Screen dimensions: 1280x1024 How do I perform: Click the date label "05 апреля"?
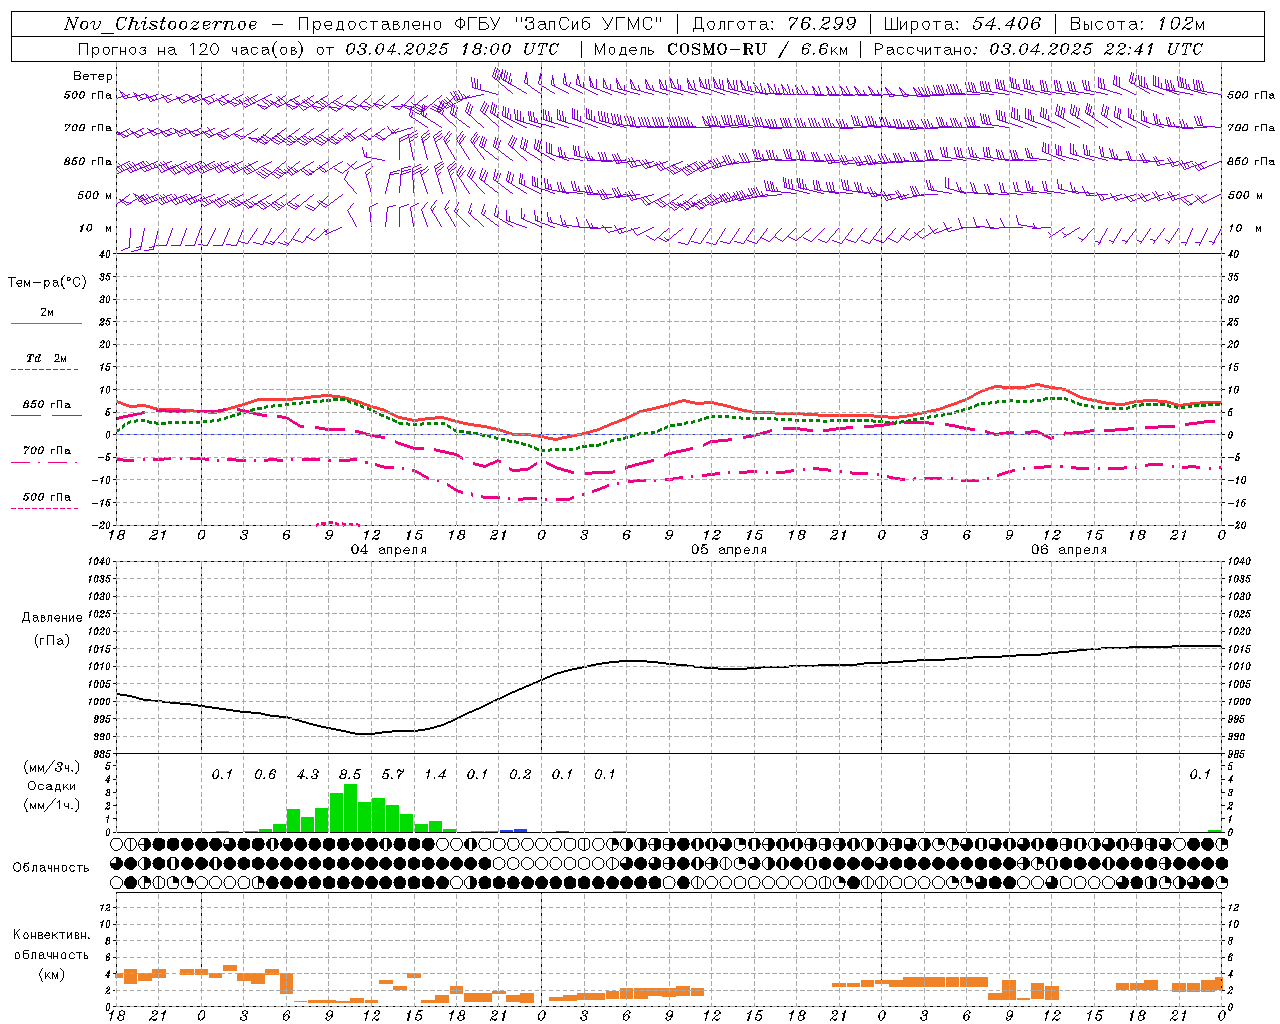[729, 550]
